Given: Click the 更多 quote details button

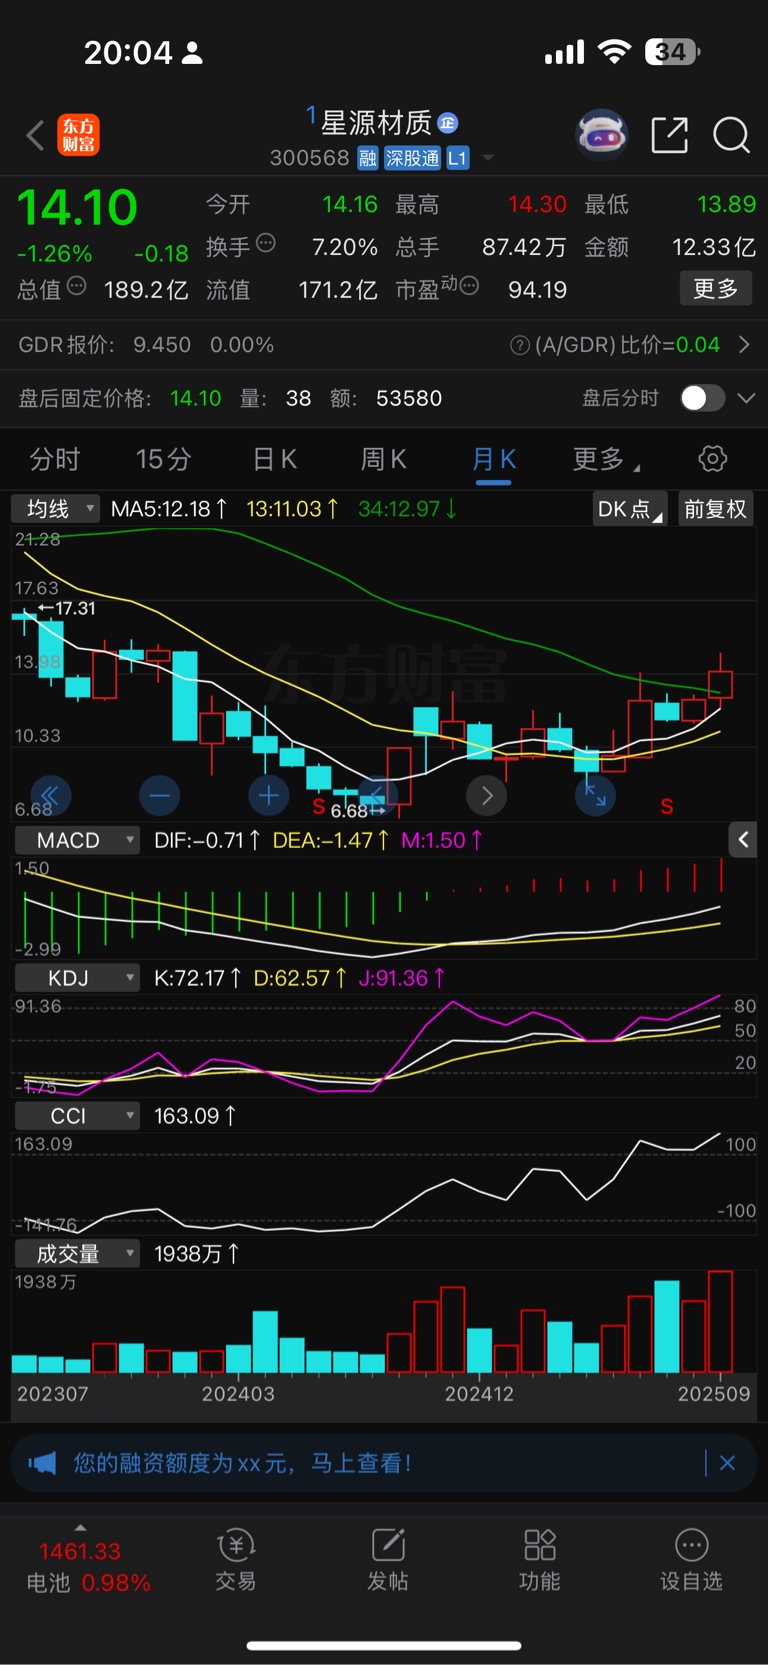Looking at the screenshot, I should tap(716, 289).
